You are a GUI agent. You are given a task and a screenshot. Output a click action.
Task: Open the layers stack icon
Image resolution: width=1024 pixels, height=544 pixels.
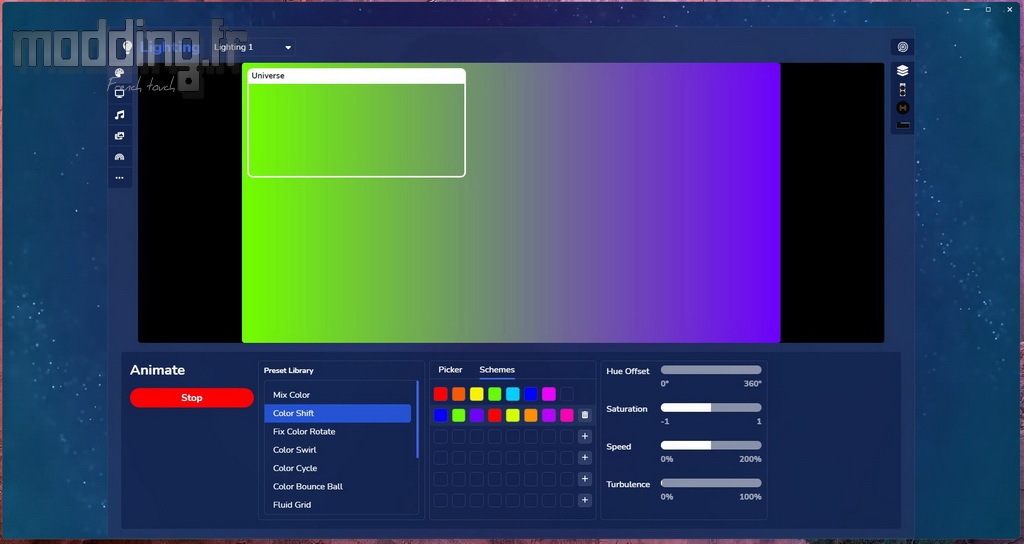(x=903, y=71)
